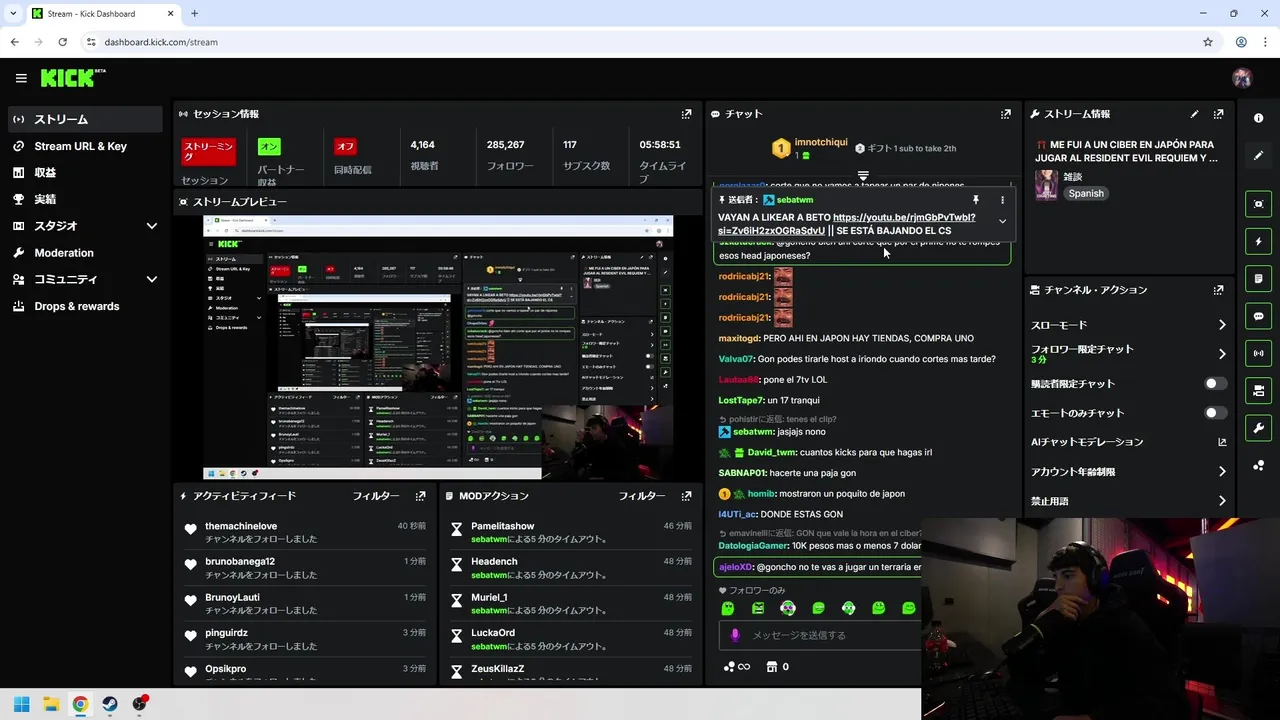1280x720 pixels.
Task: Expand the コミュニティ sidebar section
Action: pyautogui.click(x=152, y=280)
